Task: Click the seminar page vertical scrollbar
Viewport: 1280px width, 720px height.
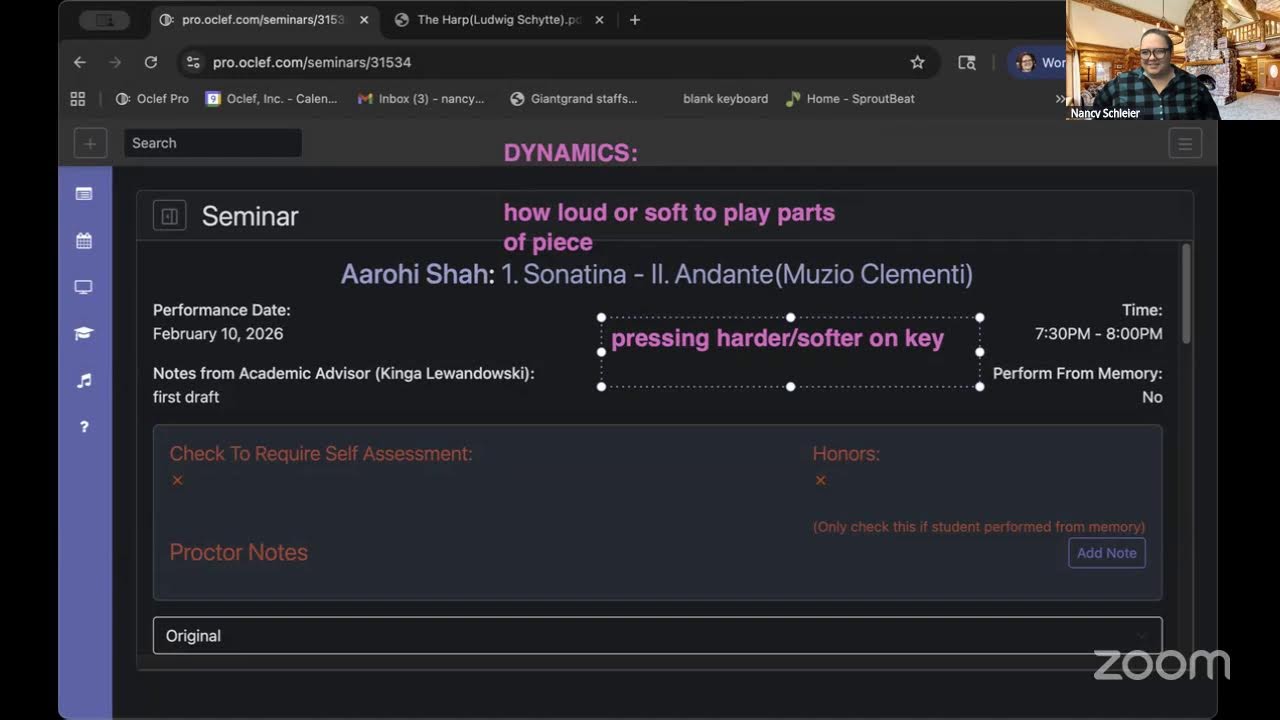Action: click(1187, 295)
